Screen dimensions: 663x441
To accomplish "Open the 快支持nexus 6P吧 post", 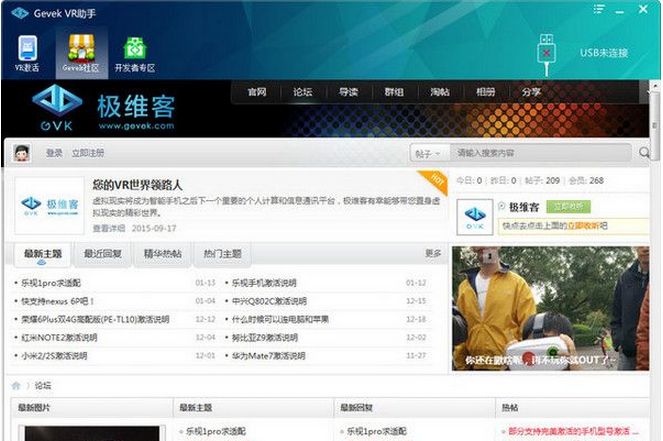I will [x=57, y=301].
